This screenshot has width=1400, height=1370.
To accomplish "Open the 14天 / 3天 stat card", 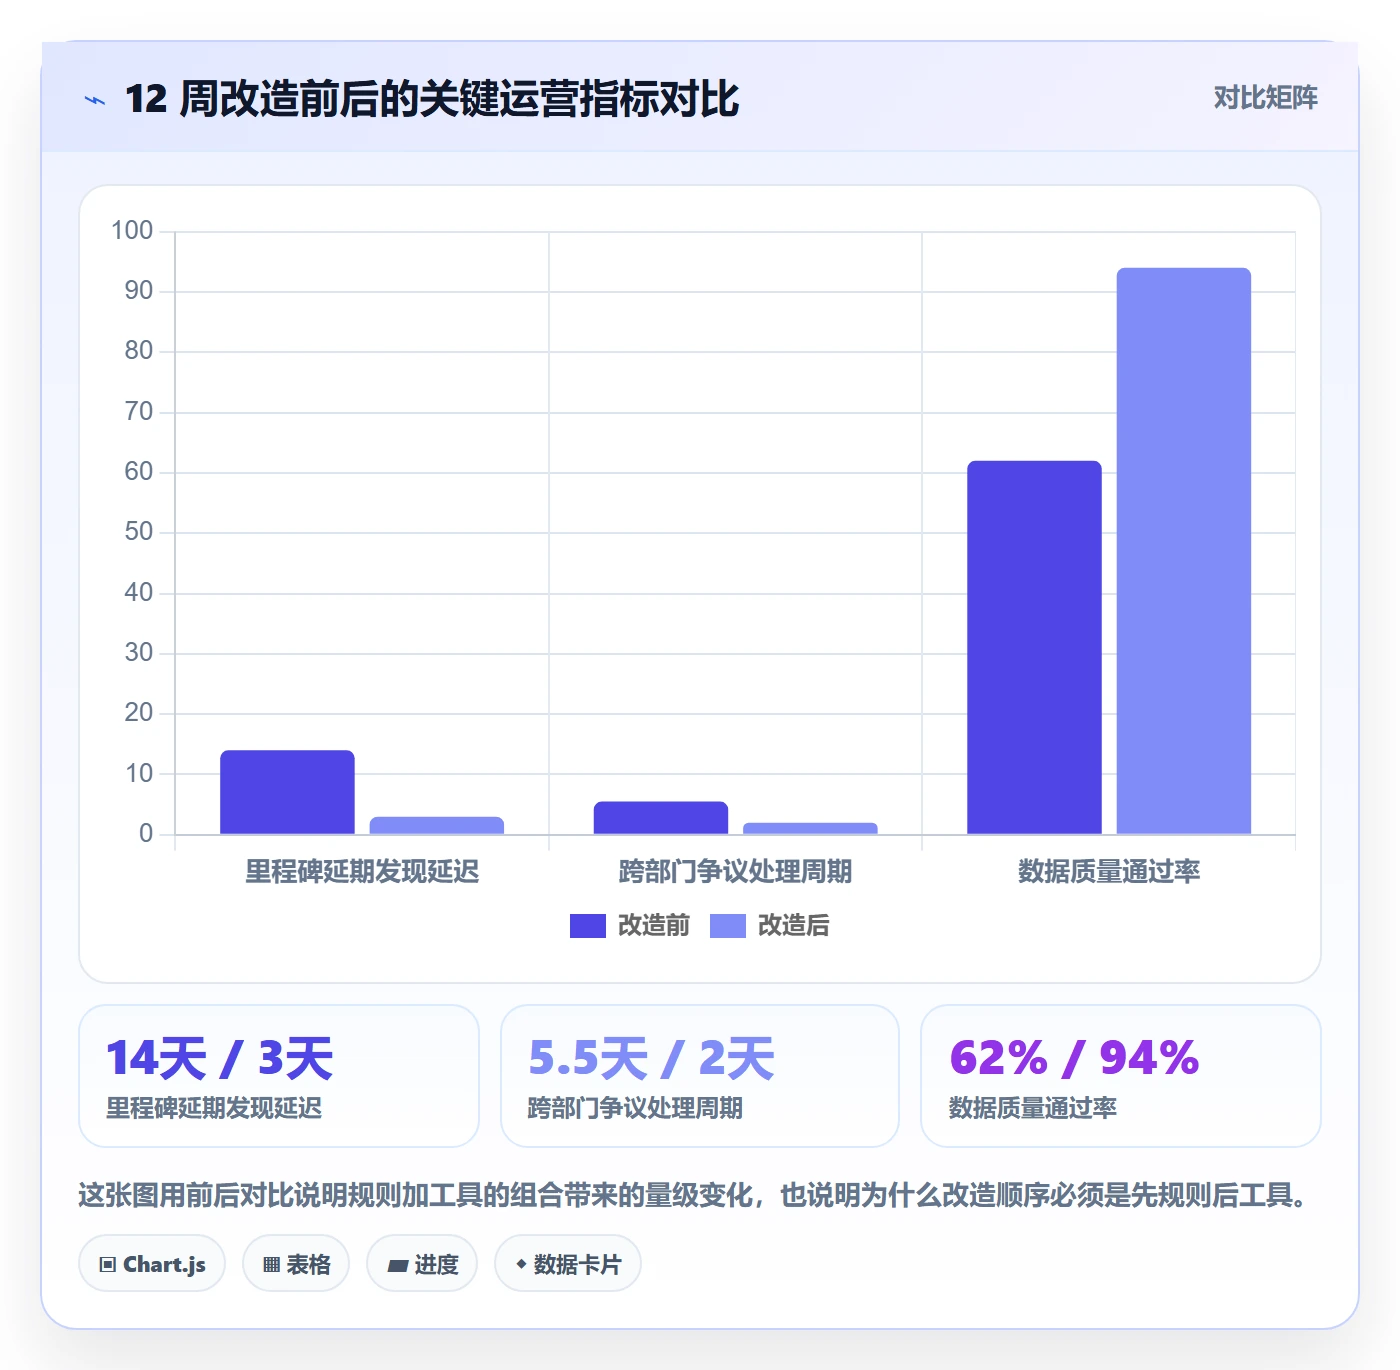I will click(279, 1076).
